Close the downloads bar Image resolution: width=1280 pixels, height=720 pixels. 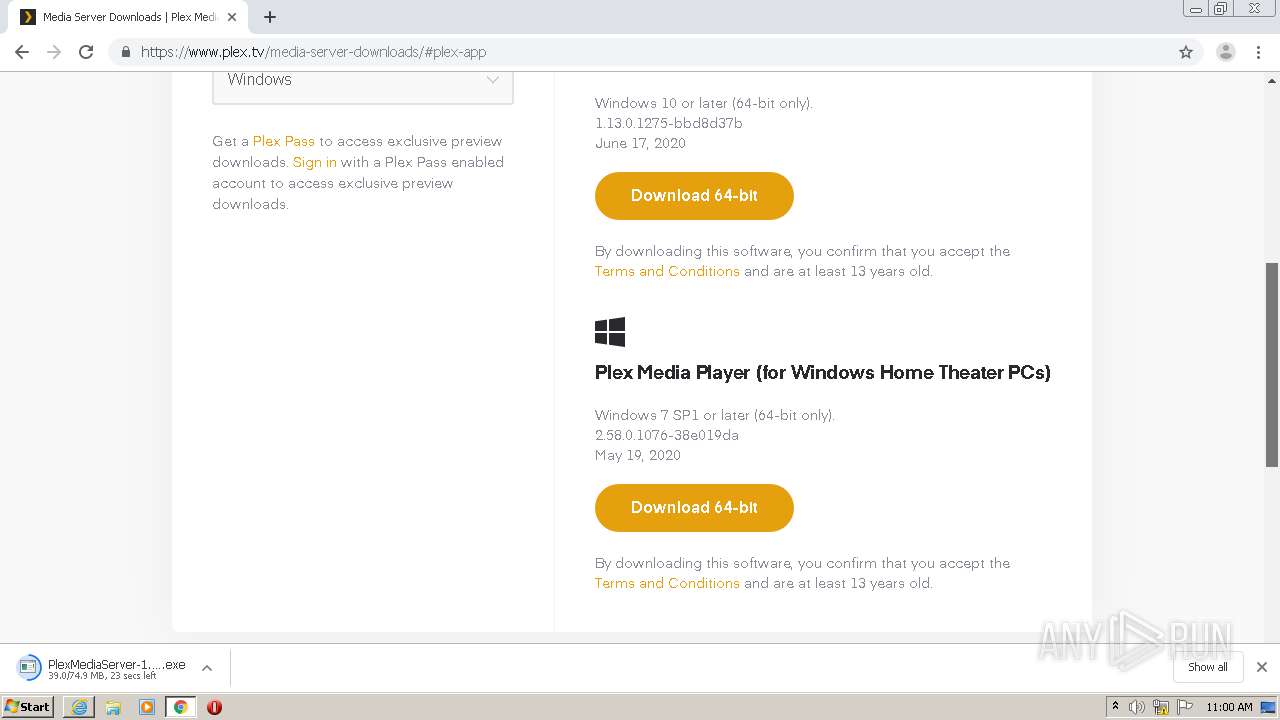click(x=1261, y=667)
